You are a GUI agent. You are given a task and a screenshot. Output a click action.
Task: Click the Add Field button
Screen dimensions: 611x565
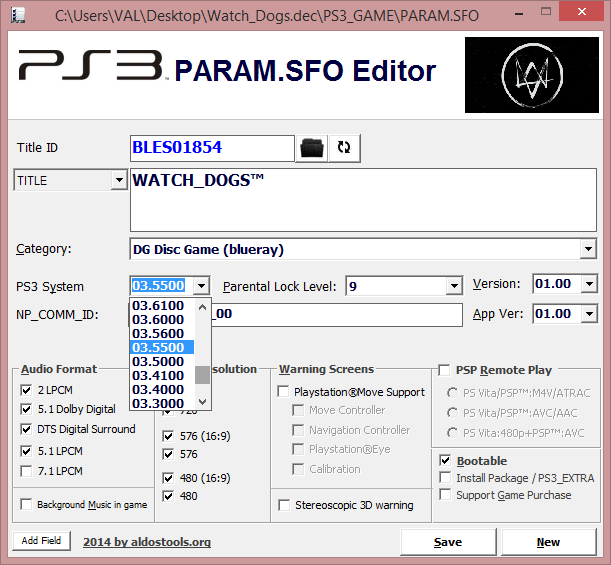click(x=41, y=541)
